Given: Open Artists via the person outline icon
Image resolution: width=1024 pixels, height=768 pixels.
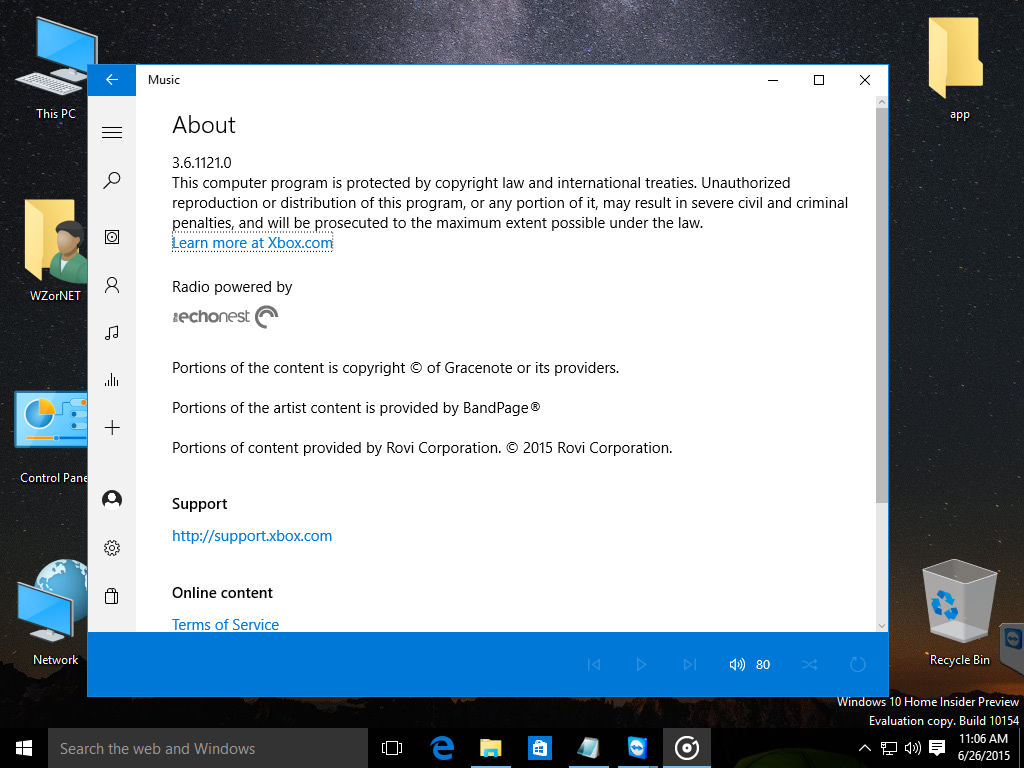Looking at the screenshot, I should (112, 285).
